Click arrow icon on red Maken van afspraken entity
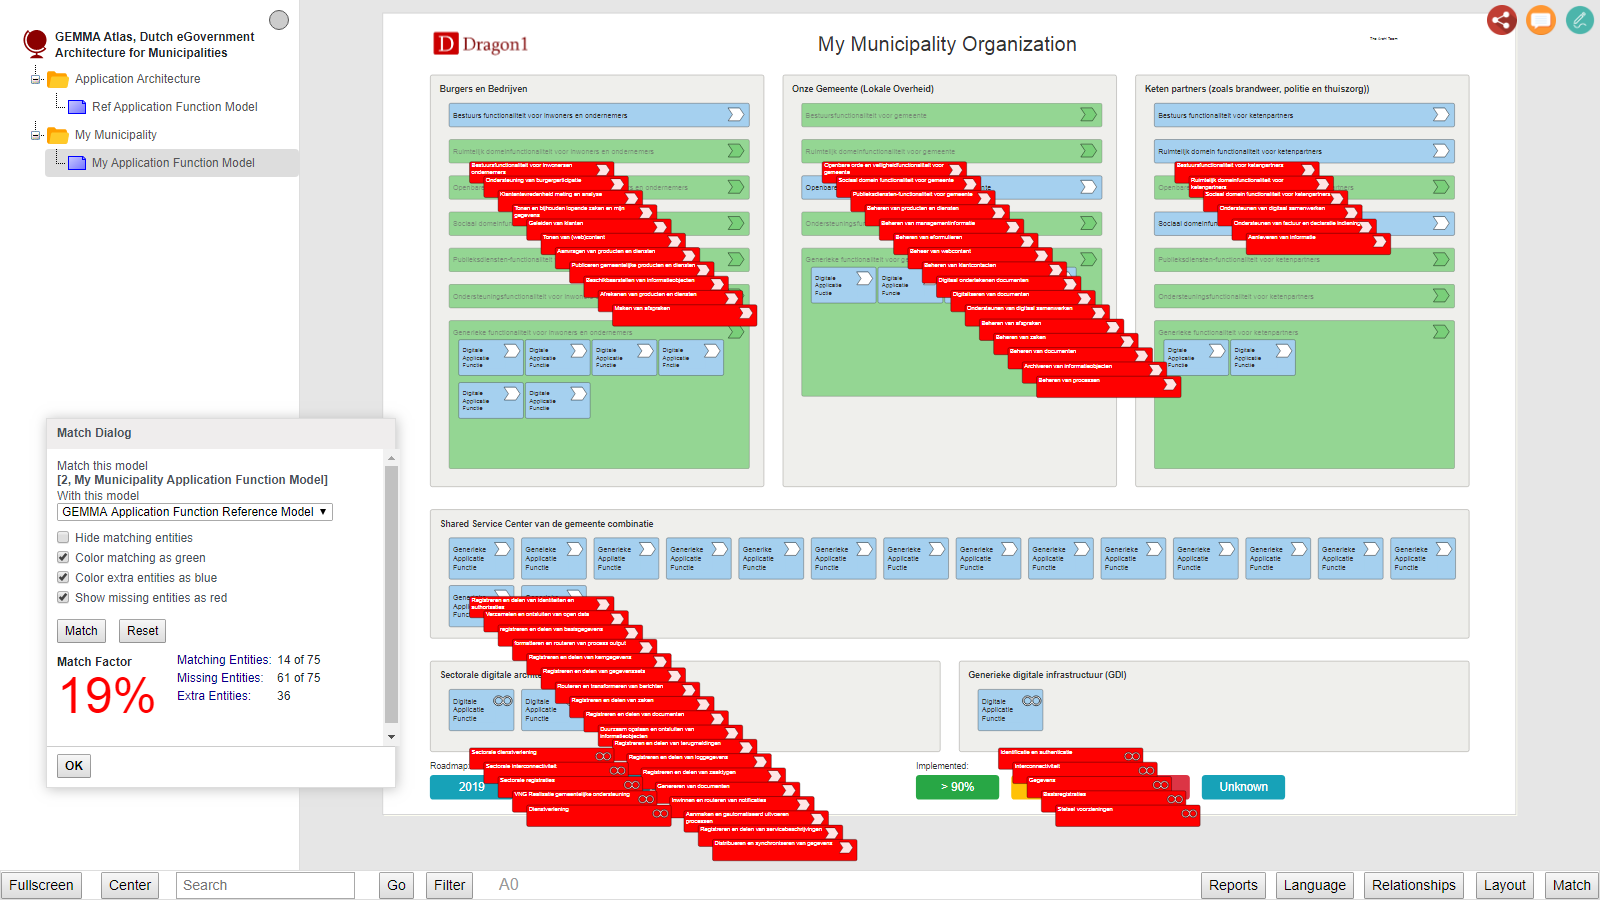The width and height of the screenshot is (1600, 900). [745, 312]
